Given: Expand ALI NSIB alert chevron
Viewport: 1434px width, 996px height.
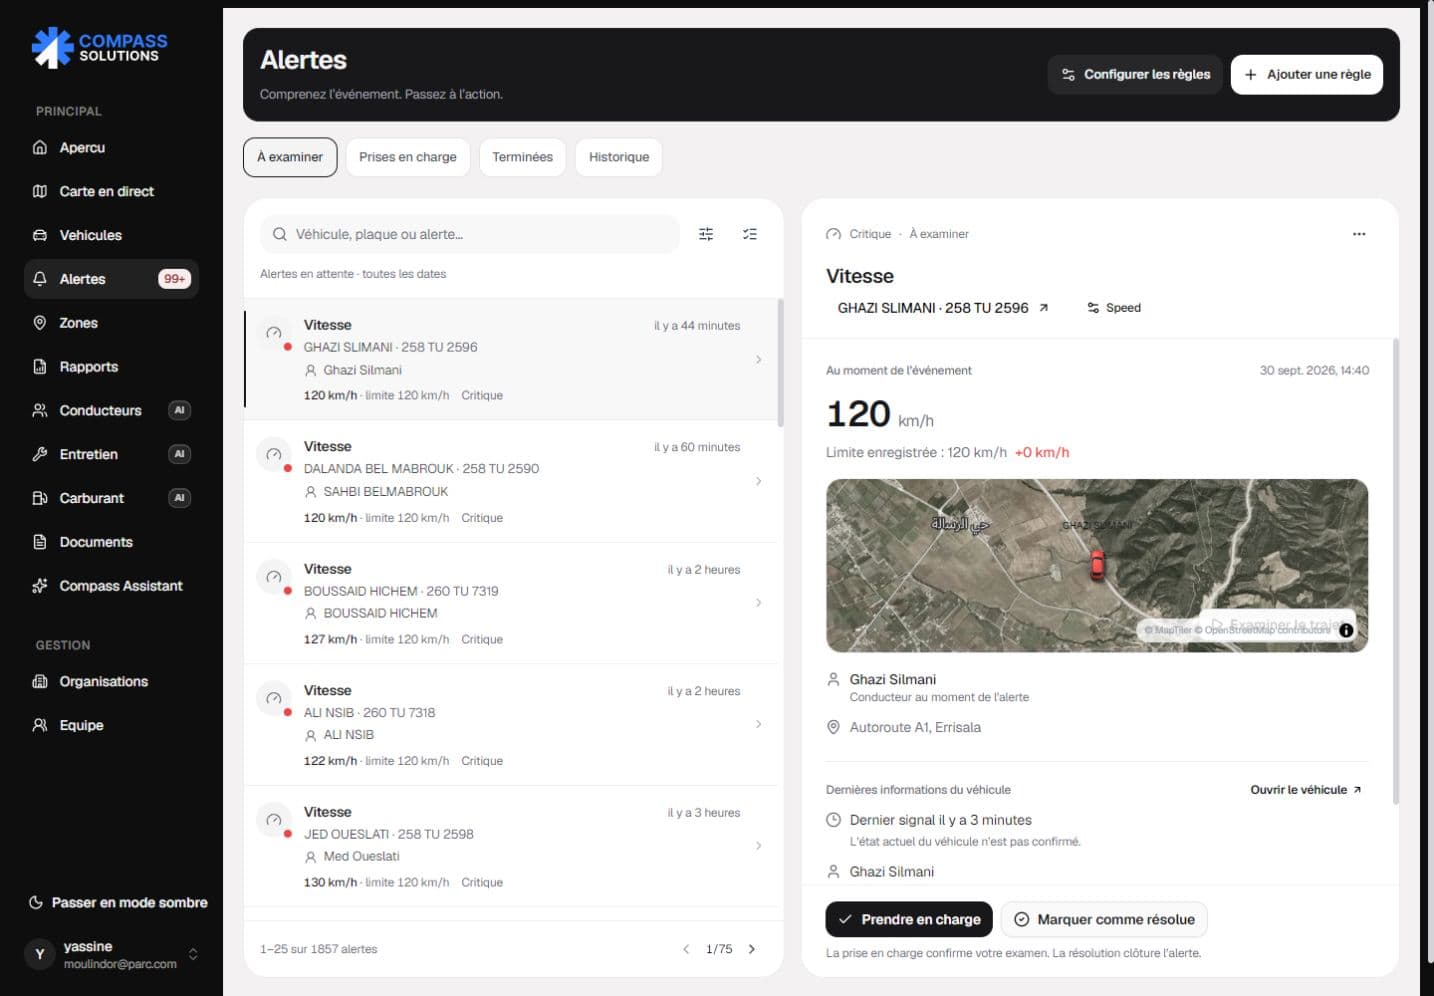Looking at the screenshot, I should 759,724.
